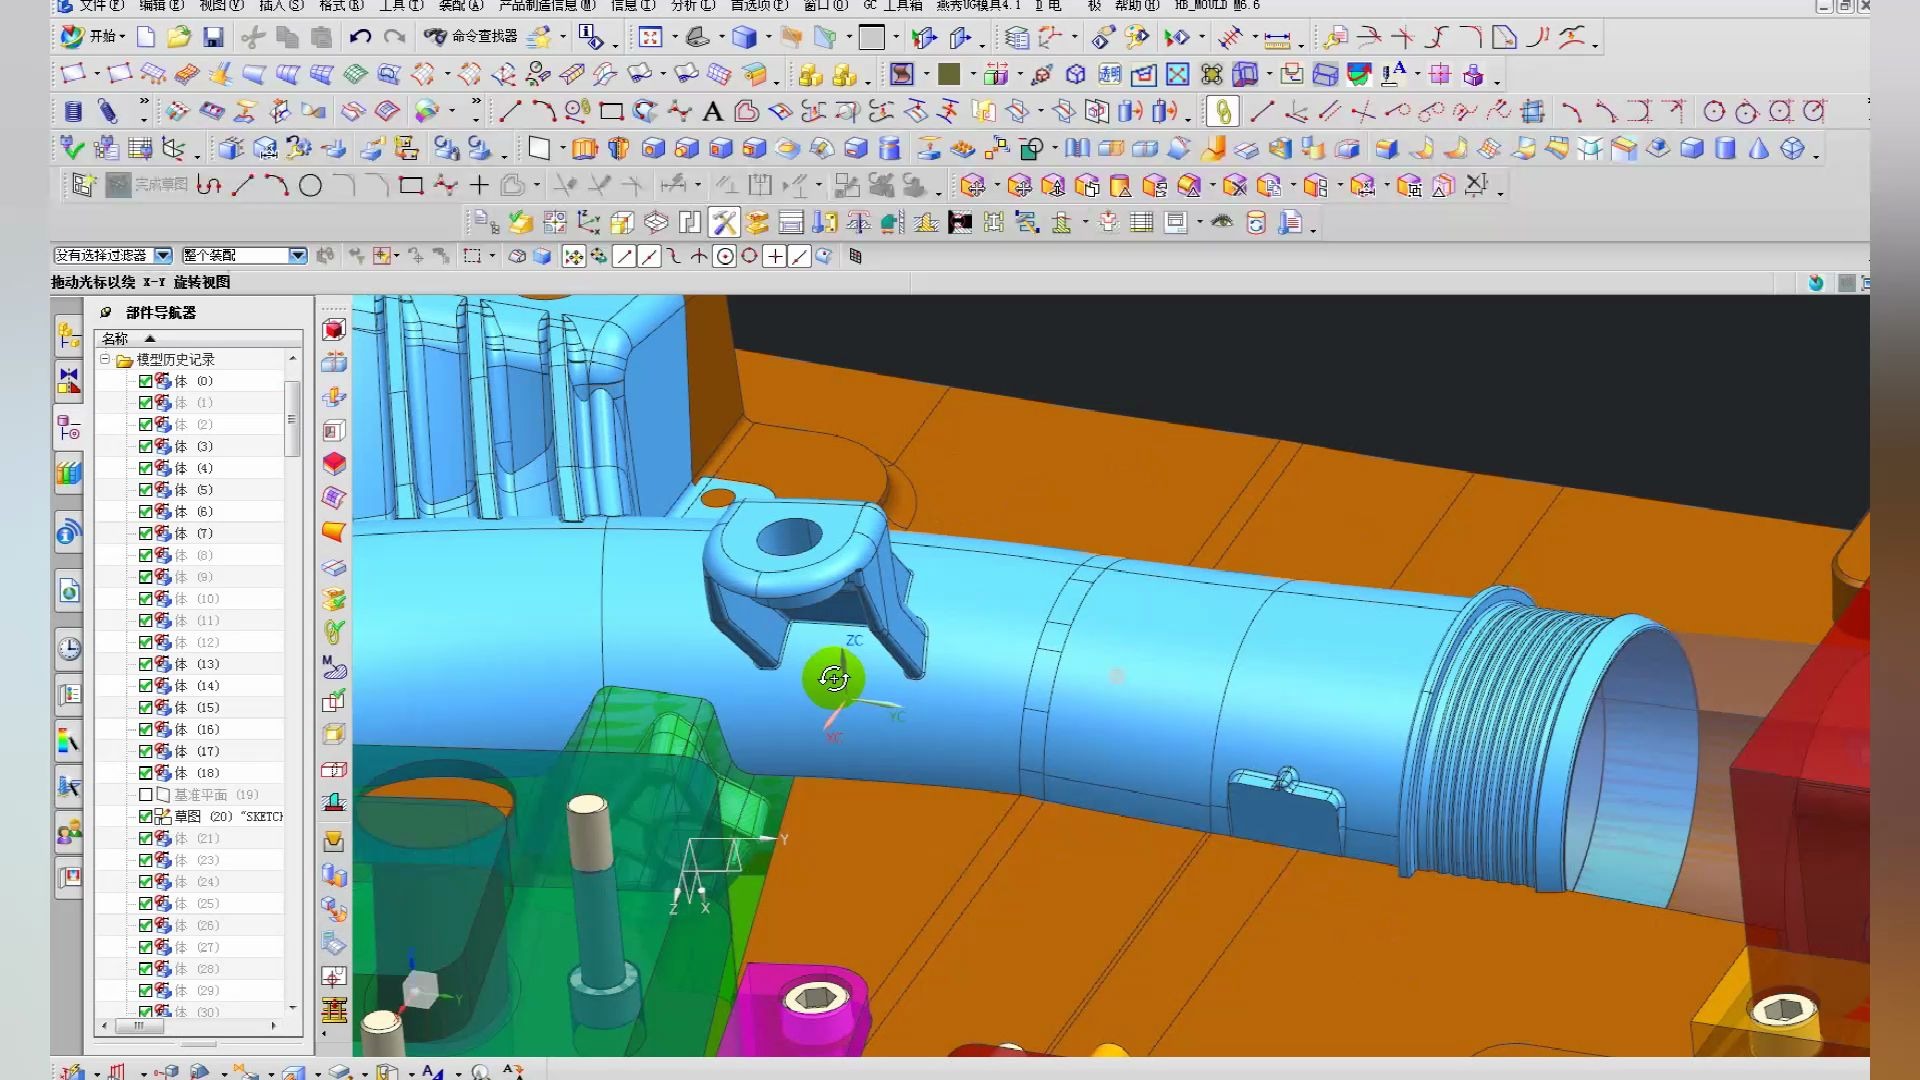This screenshot has height=1080, width=1920.
Task: Click the Rectangle sketch tool icon
Action: [x=410, y=186]
